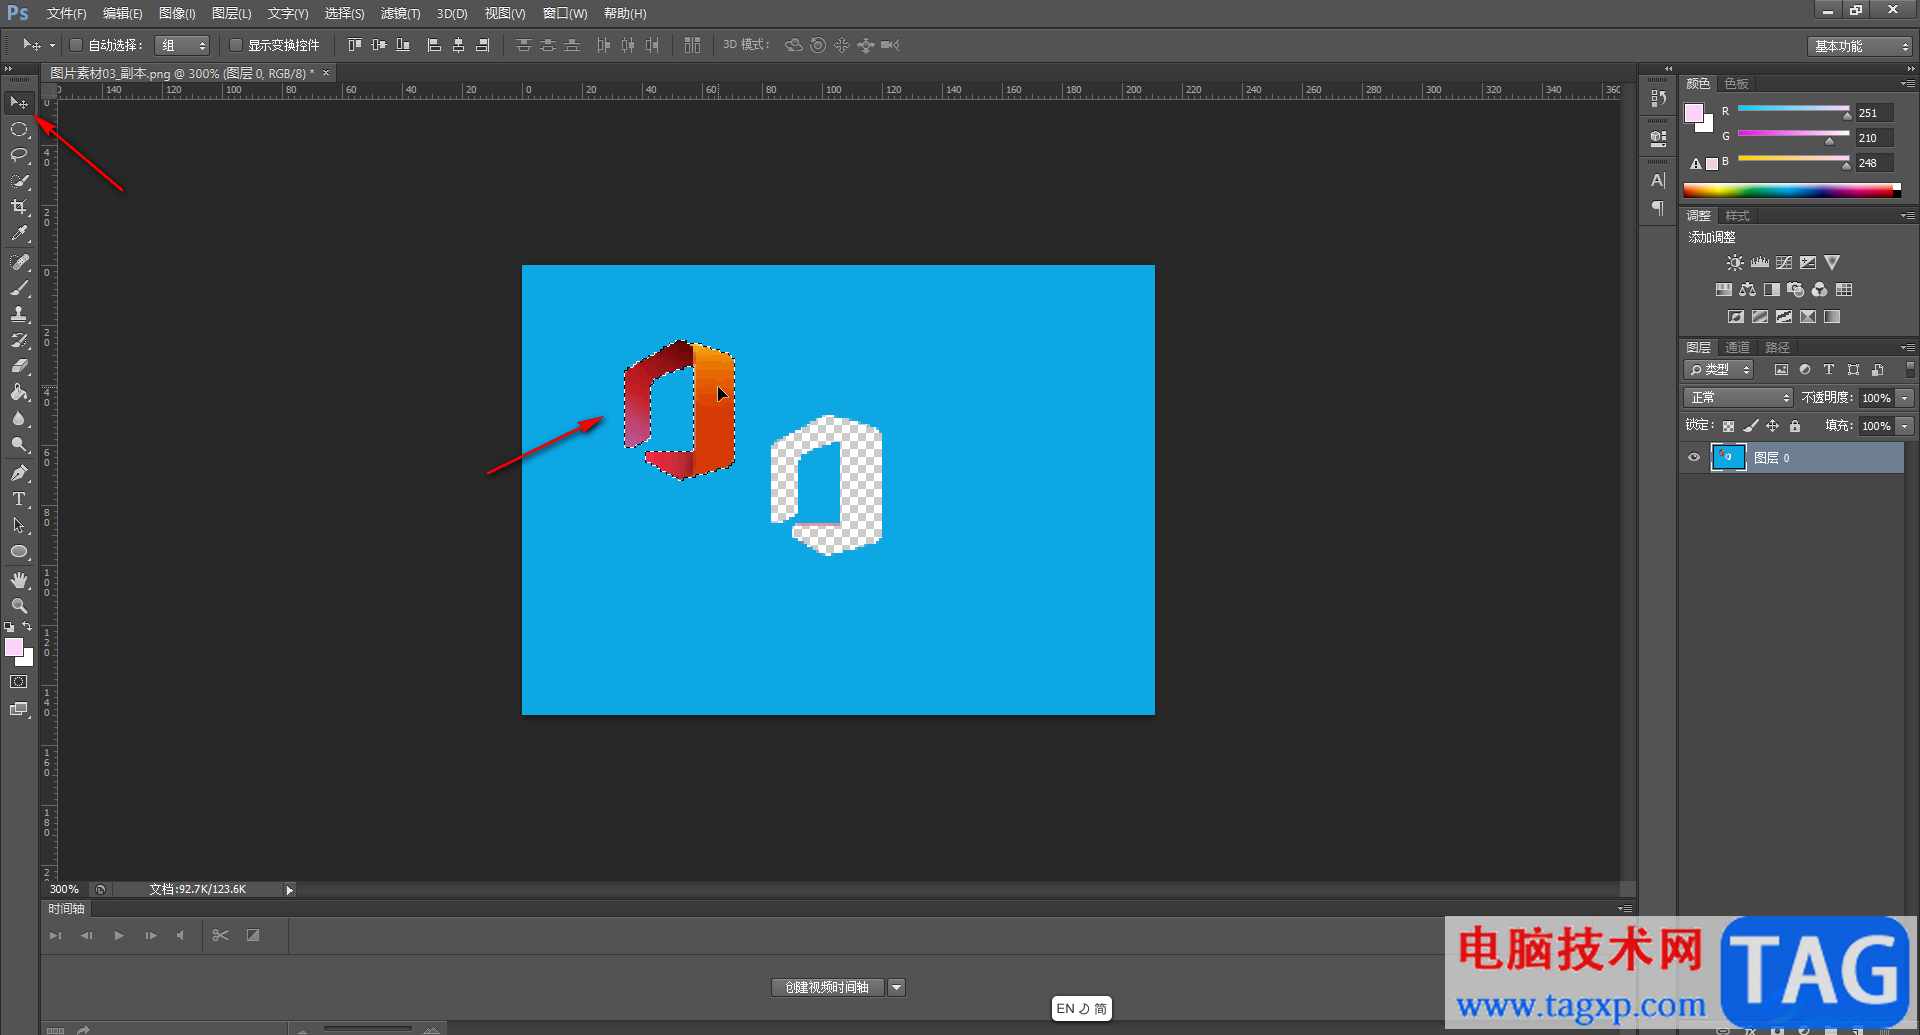Open the Layers panel flyout menu
This screenshot has width=1920, height=1035.
[x=1908, y=347]
